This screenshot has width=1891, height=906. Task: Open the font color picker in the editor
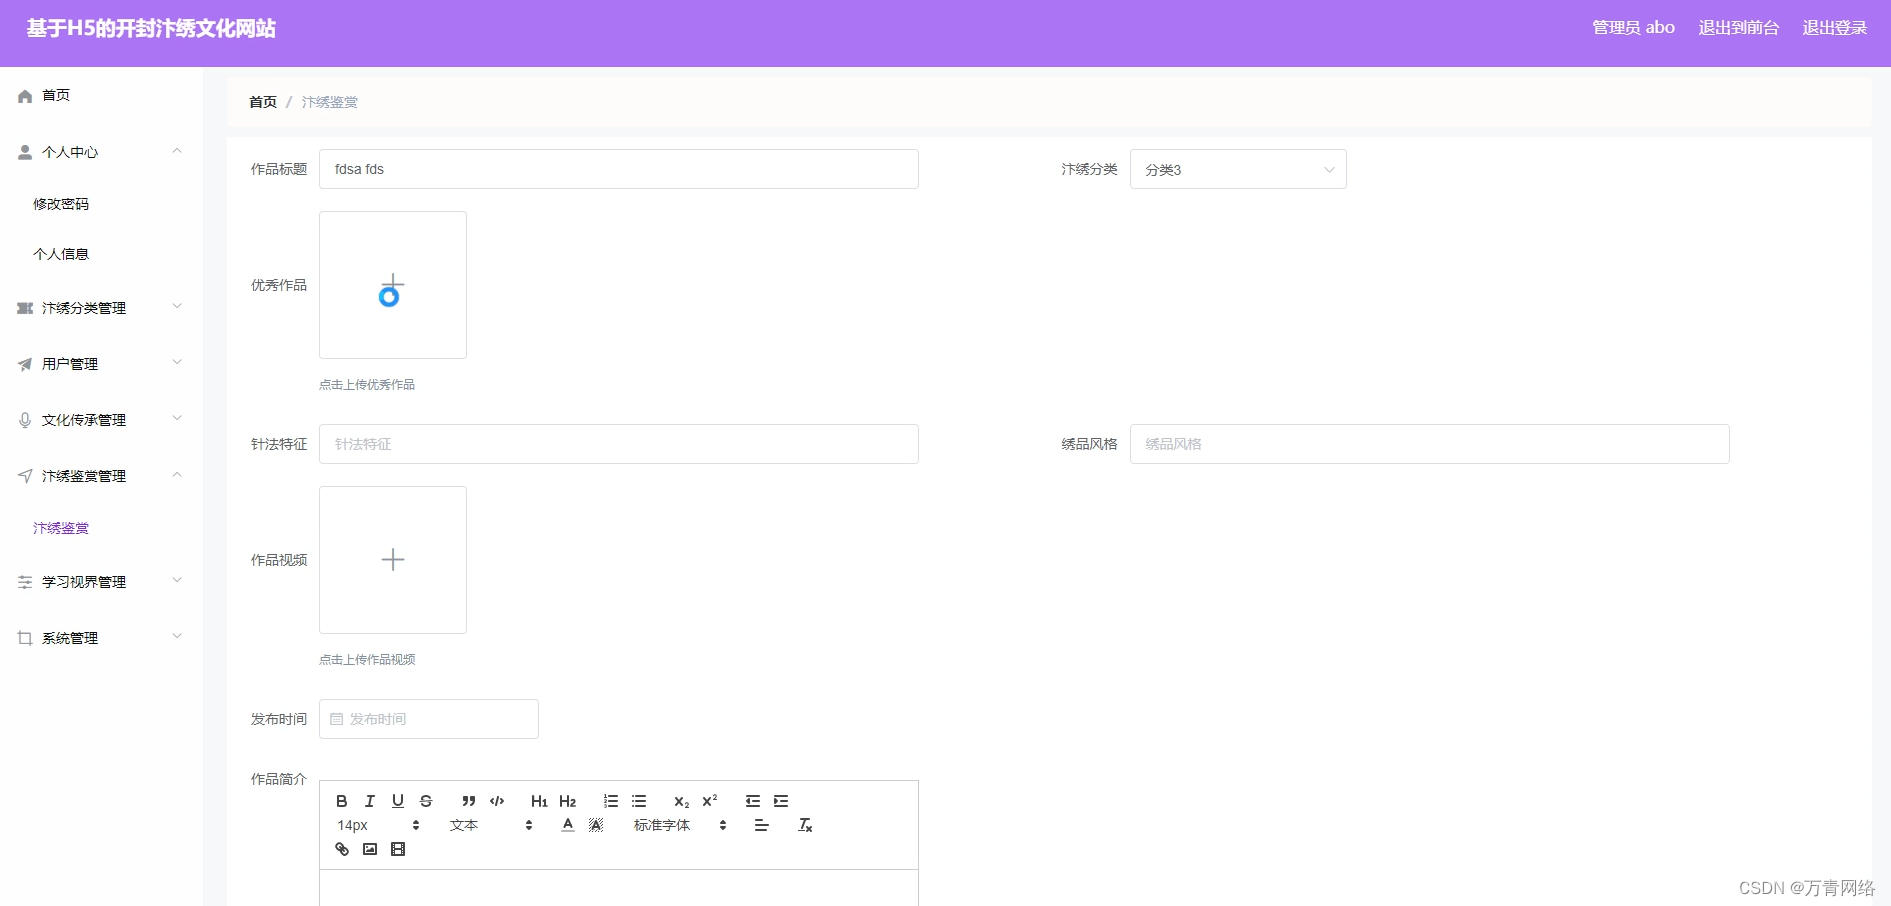(566, 825)
